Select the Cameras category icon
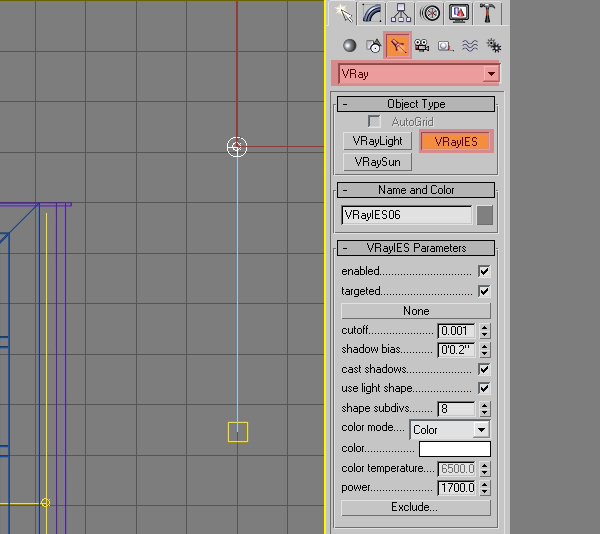The width and height of the screenshot is (600, 534). [x=422, y=46]
